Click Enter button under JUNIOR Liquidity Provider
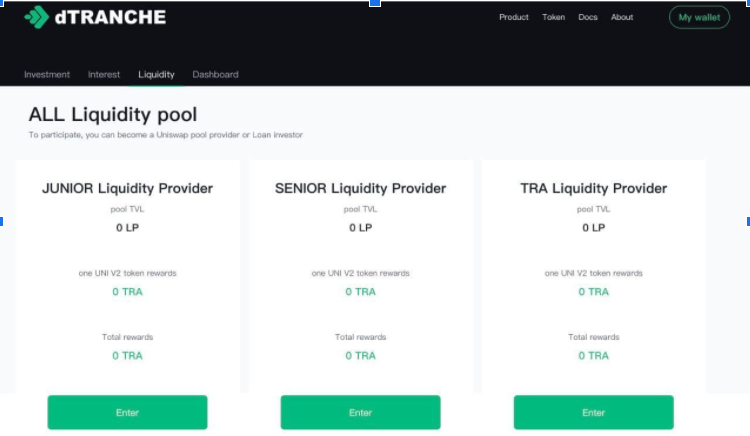This screenshot has width=750, height=436. point(127,412)
